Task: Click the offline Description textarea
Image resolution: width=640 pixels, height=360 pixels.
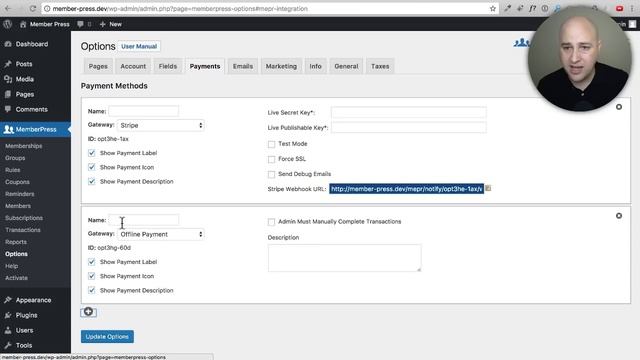Action: click(344, 258)
